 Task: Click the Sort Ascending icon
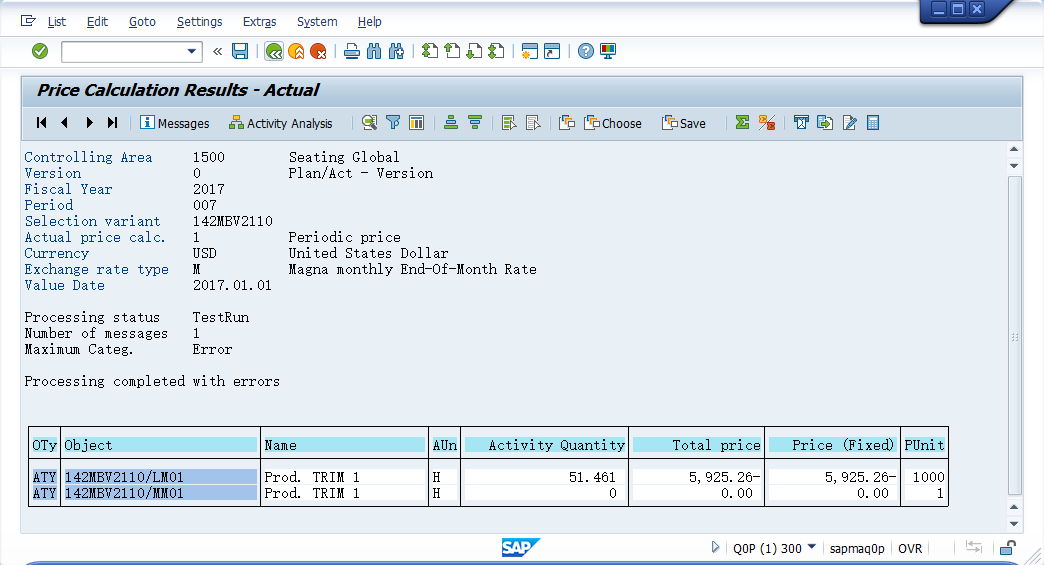[451, 122]
